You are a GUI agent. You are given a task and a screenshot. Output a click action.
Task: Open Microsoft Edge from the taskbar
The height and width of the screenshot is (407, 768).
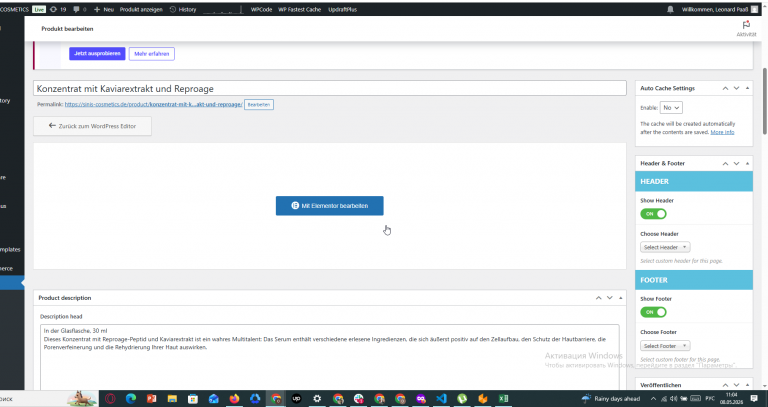131,399
